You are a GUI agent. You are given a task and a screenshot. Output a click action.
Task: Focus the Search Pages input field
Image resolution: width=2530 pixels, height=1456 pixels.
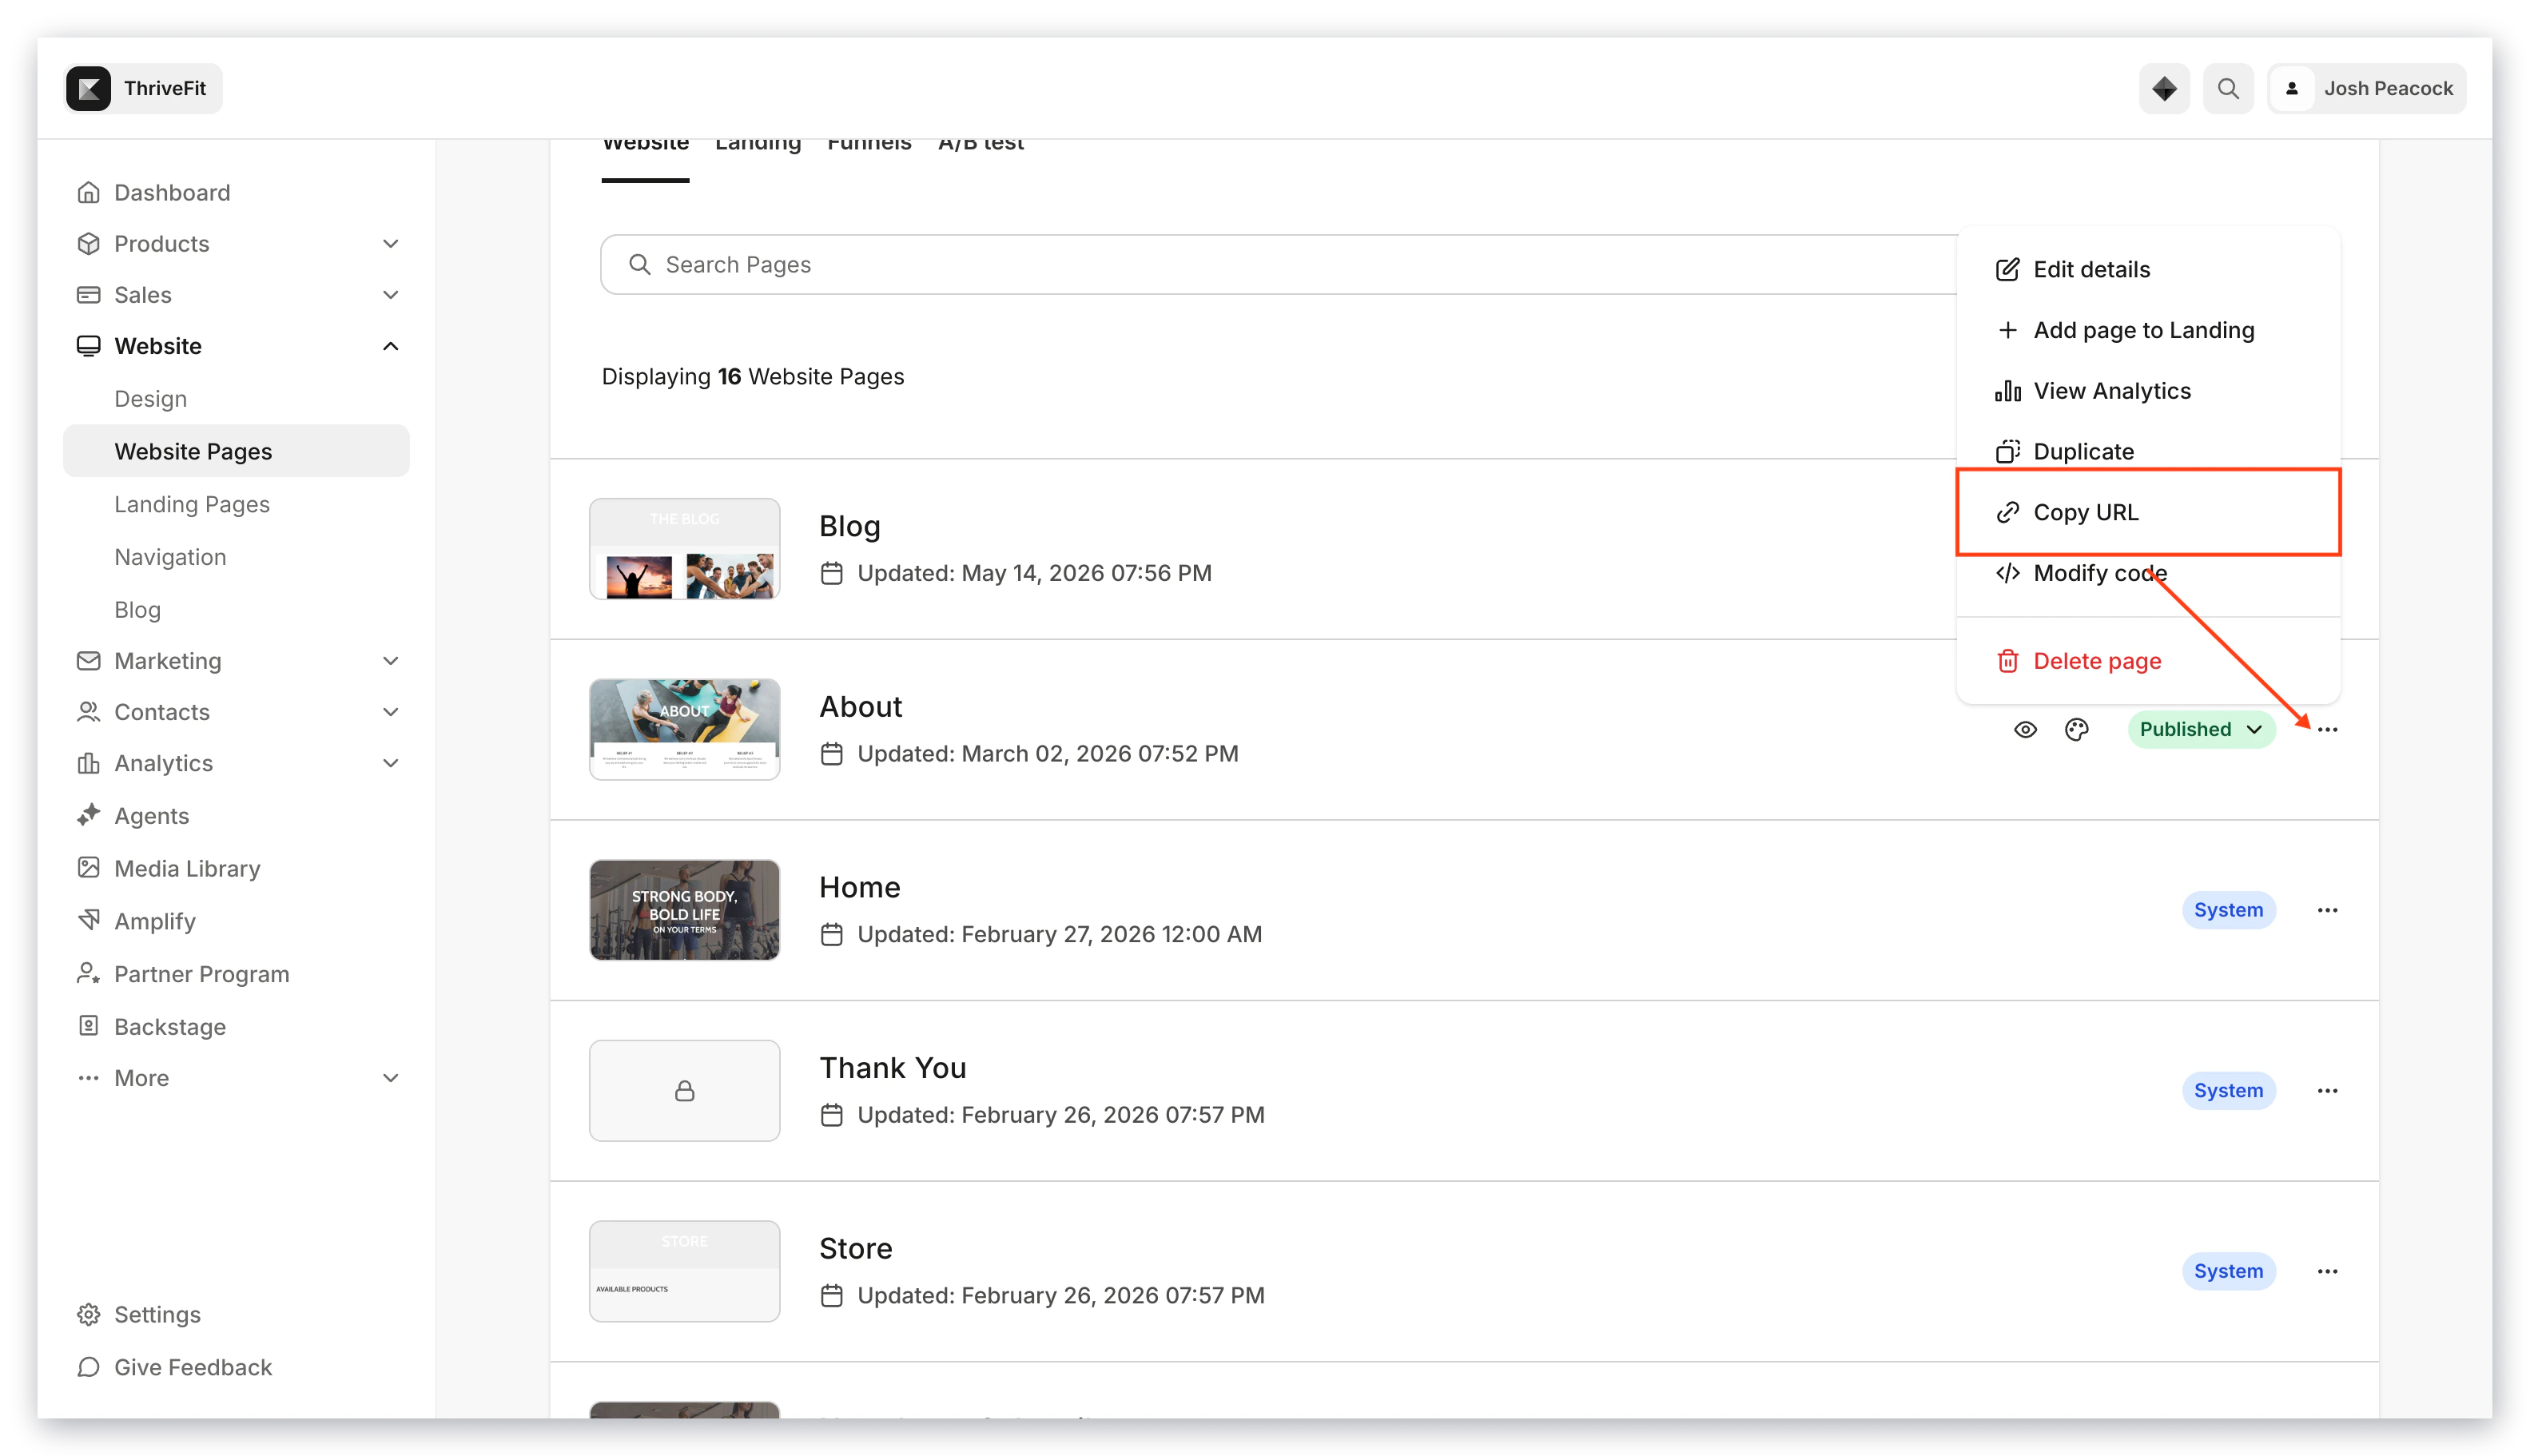click(1278, 264)
